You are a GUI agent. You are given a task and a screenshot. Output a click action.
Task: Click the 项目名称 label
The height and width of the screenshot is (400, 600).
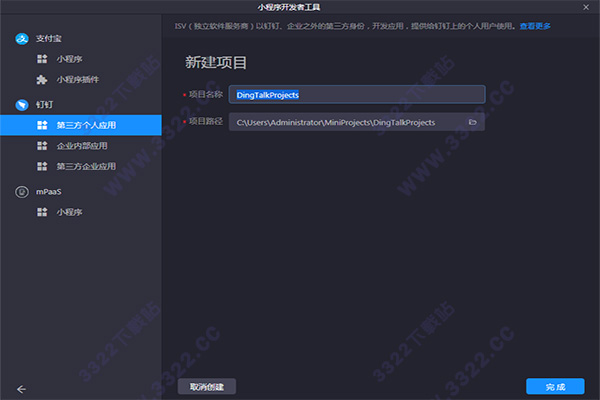206,94
